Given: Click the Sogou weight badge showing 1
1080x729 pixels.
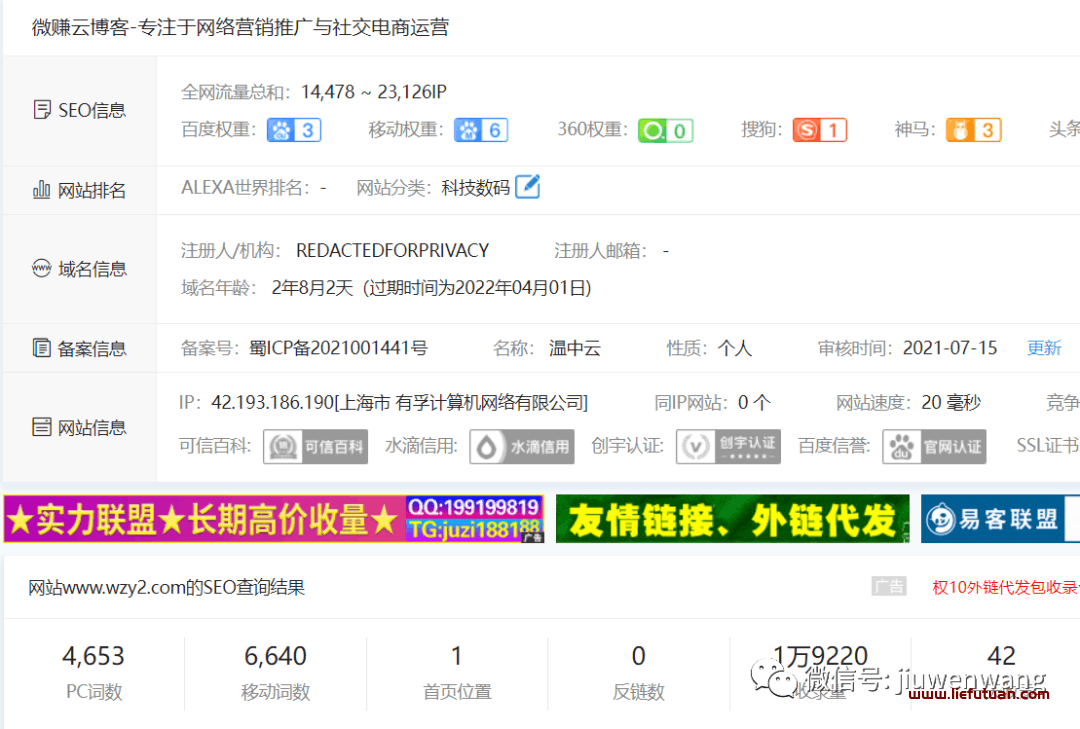Looking at the screenshot, I should click(x=820, y=130).
